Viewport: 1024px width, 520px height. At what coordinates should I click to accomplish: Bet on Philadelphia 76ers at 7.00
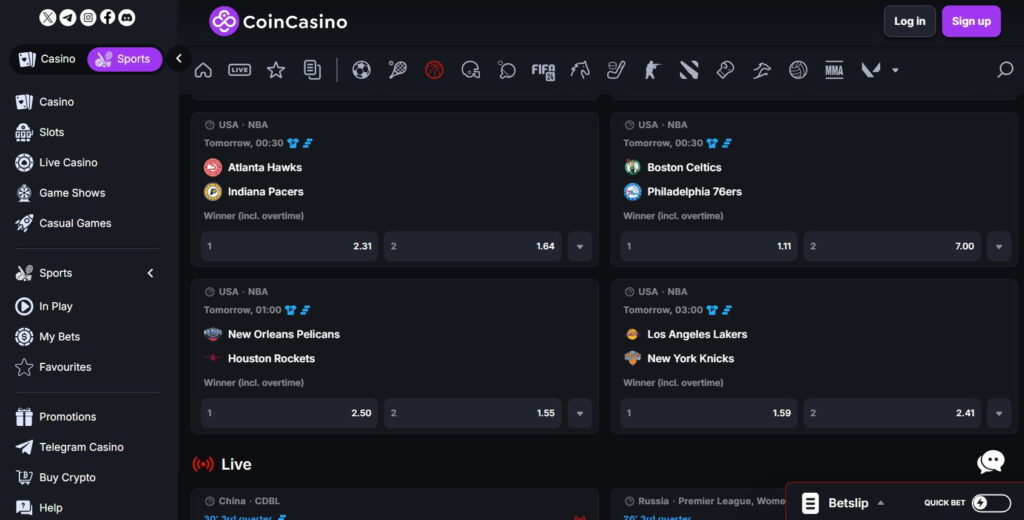892,246
